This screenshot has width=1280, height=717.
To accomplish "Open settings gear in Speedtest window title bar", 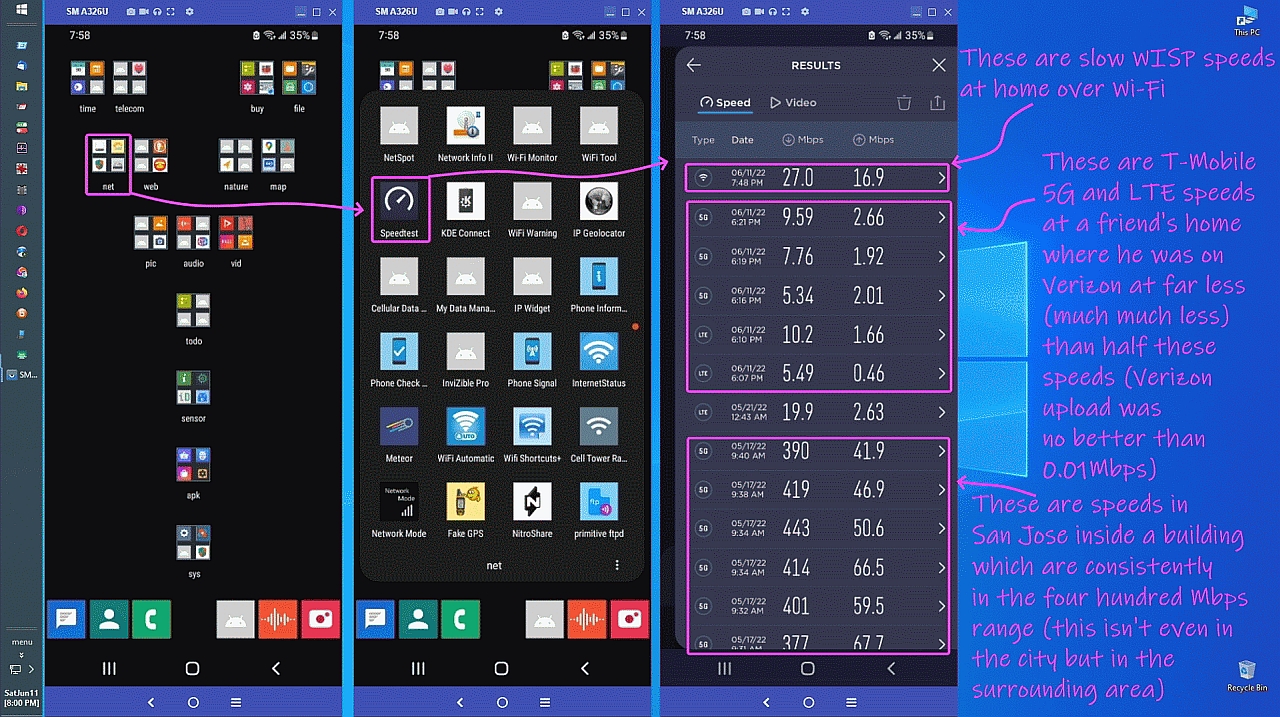I will point(803,10).
